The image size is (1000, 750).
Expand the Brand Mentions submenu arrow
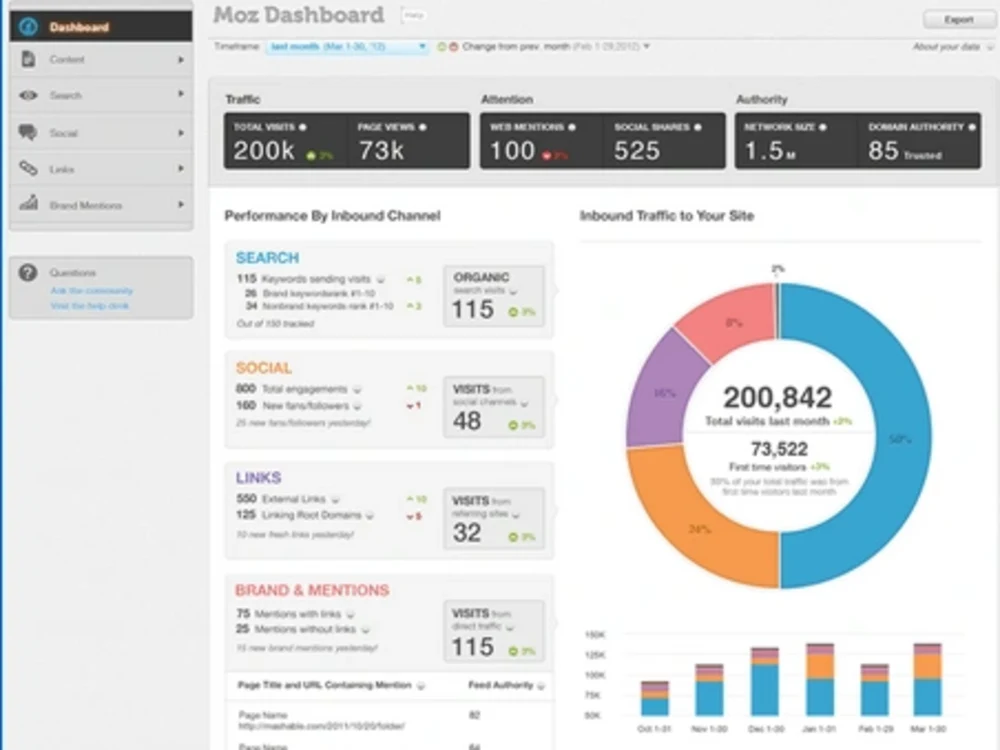point(181,205)
